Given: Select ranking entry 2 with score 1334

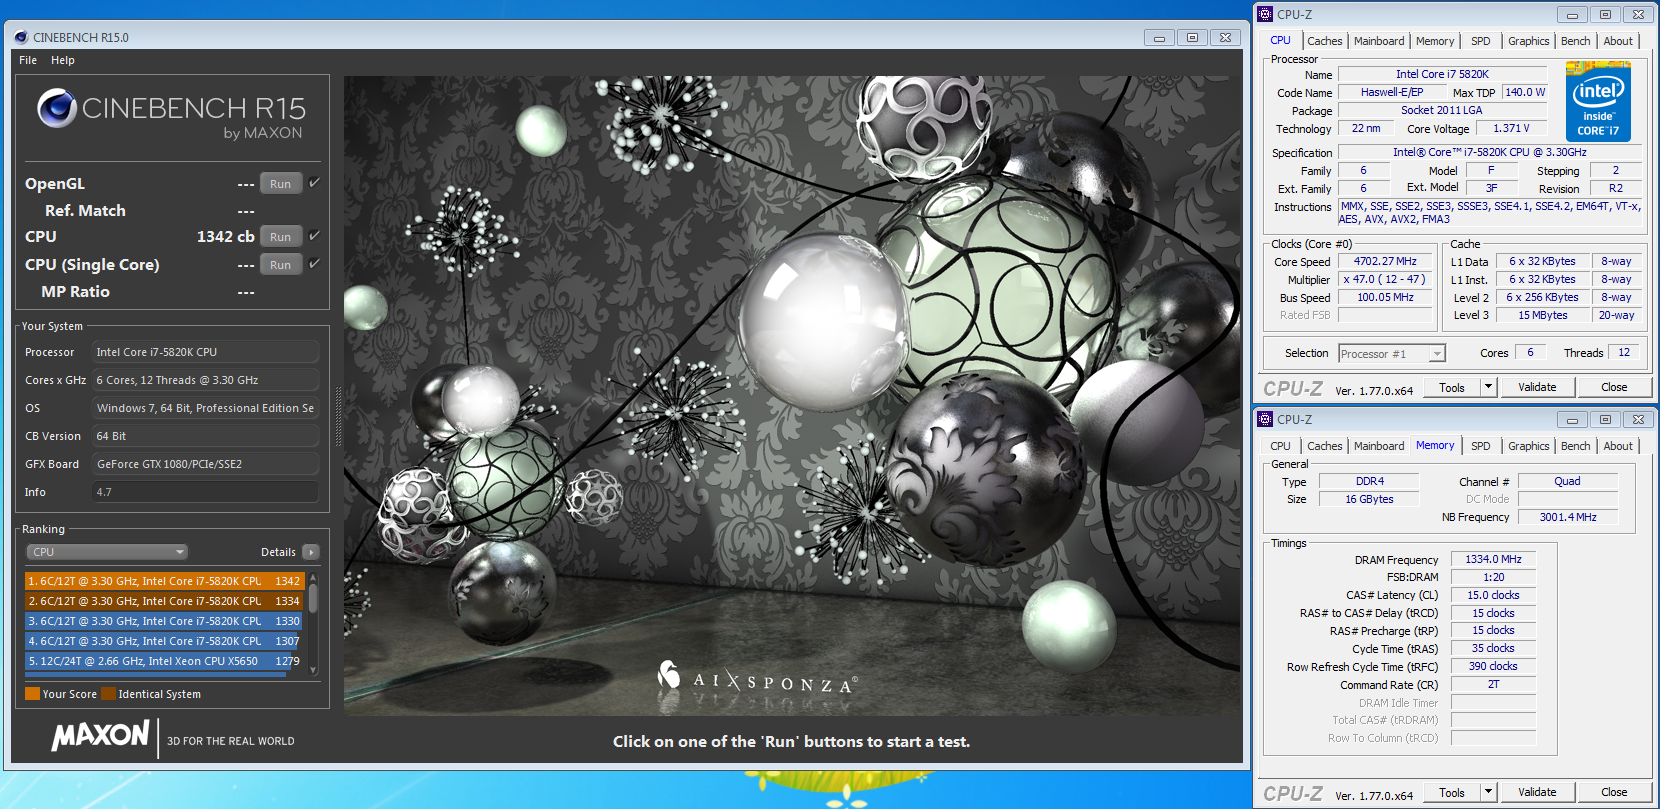Looking at the screenshot, I should click(x=164, y=601).
